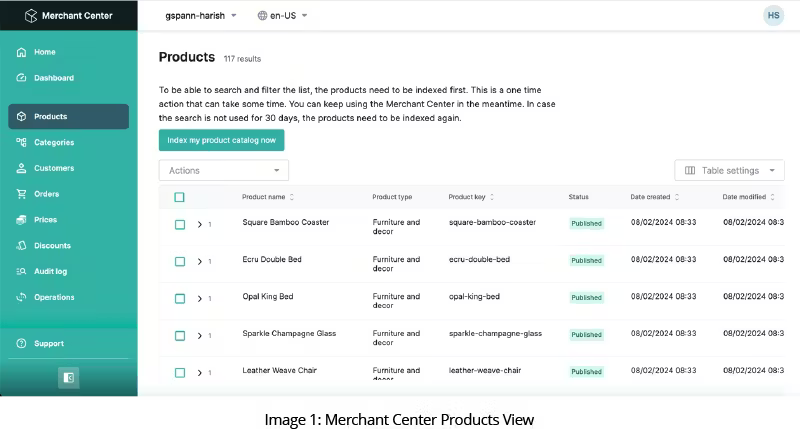
Task: Open the Opal King Bed product
Action: tap(268, 296)
